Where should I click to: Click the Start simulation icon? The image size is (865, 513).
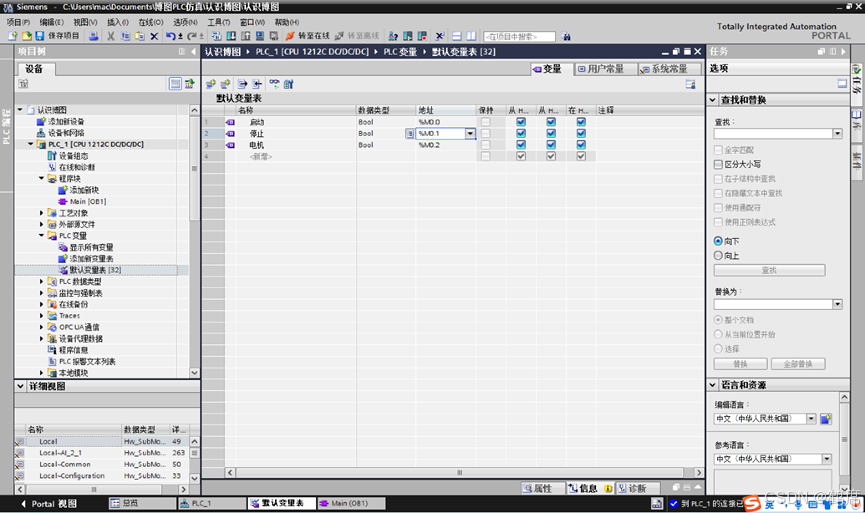(x=260, y=36)
